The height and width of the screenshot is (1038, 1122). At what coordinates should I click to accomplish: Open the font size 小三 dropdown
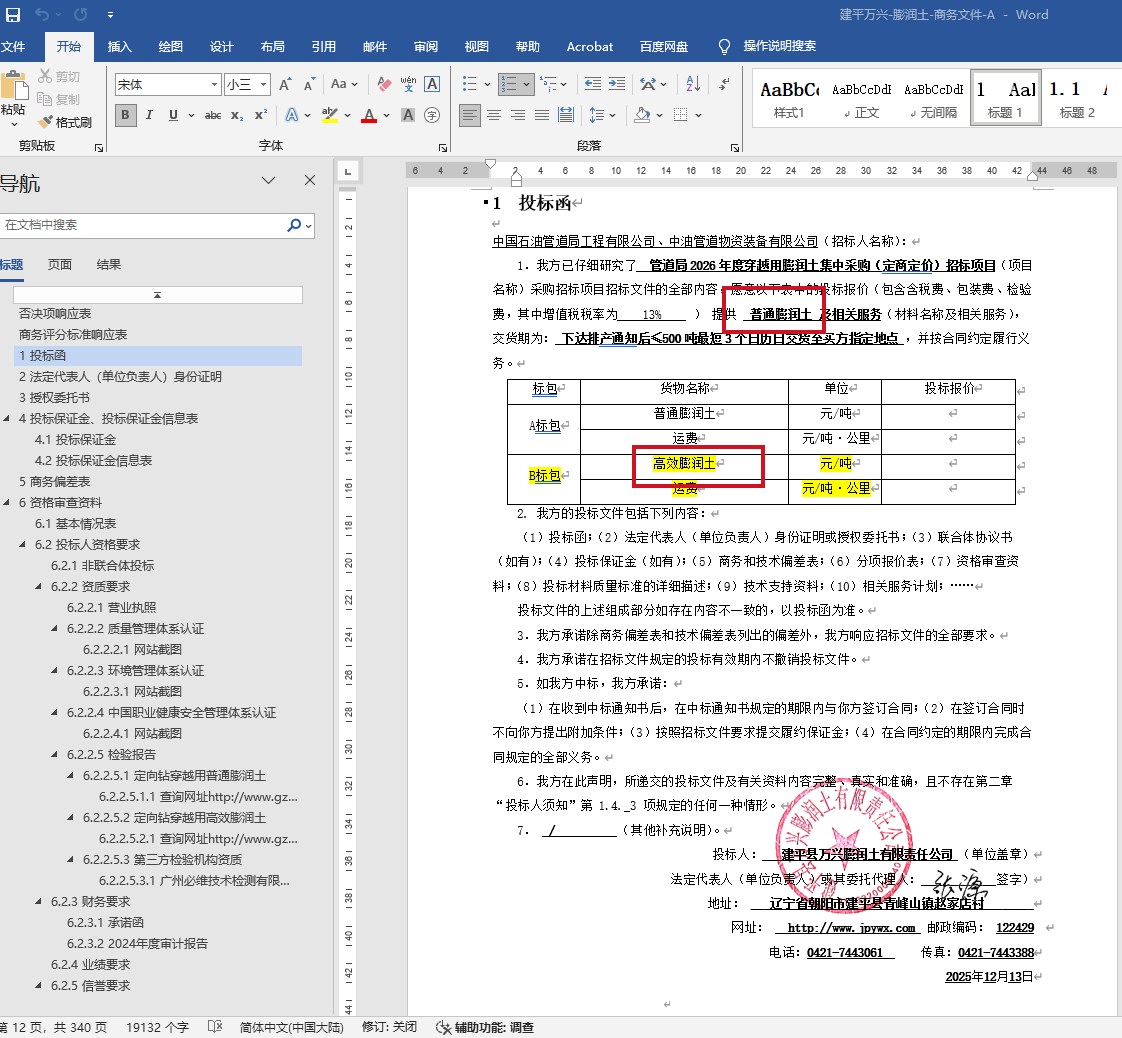click(x=263, y=84)
